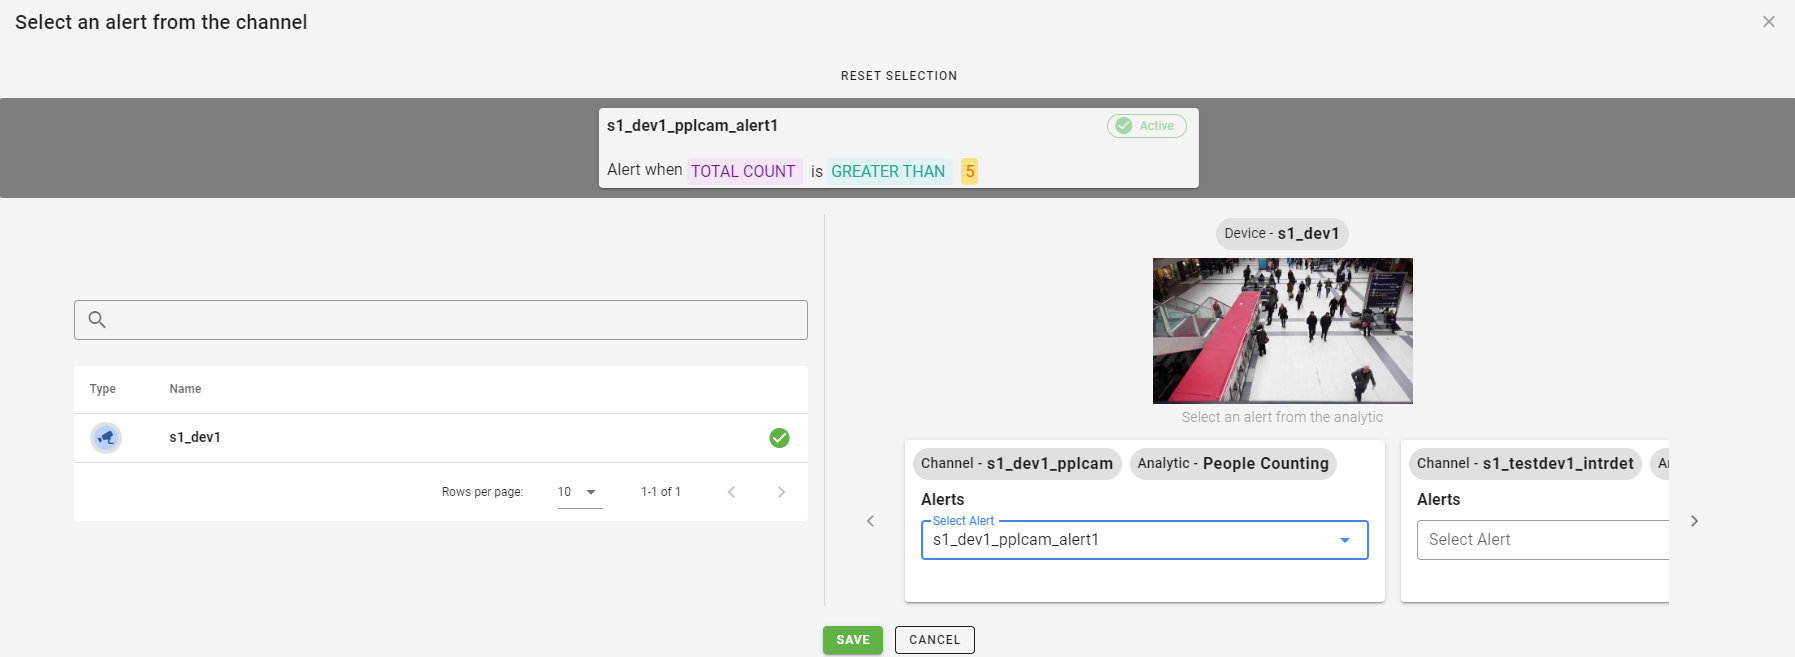
Task: Open the Rows per page dropdown
Action: [579, 492]
